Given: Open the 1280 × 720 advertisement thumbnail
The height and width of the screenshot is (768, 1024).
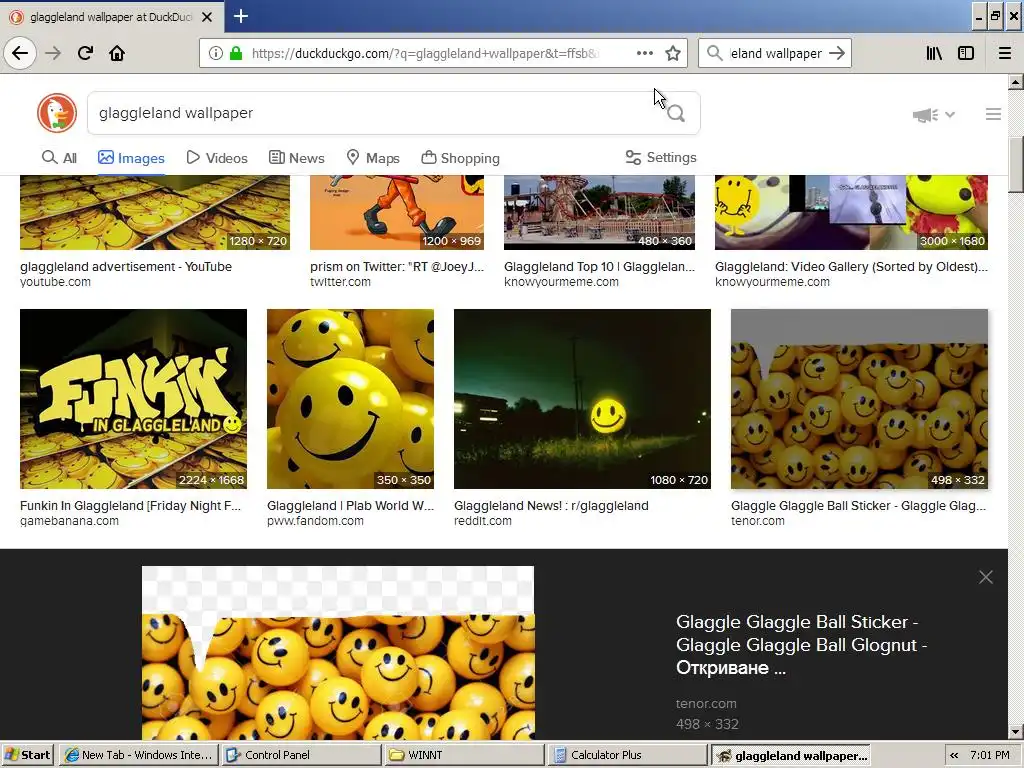Looking at the screenshot, I should point(155,212).
